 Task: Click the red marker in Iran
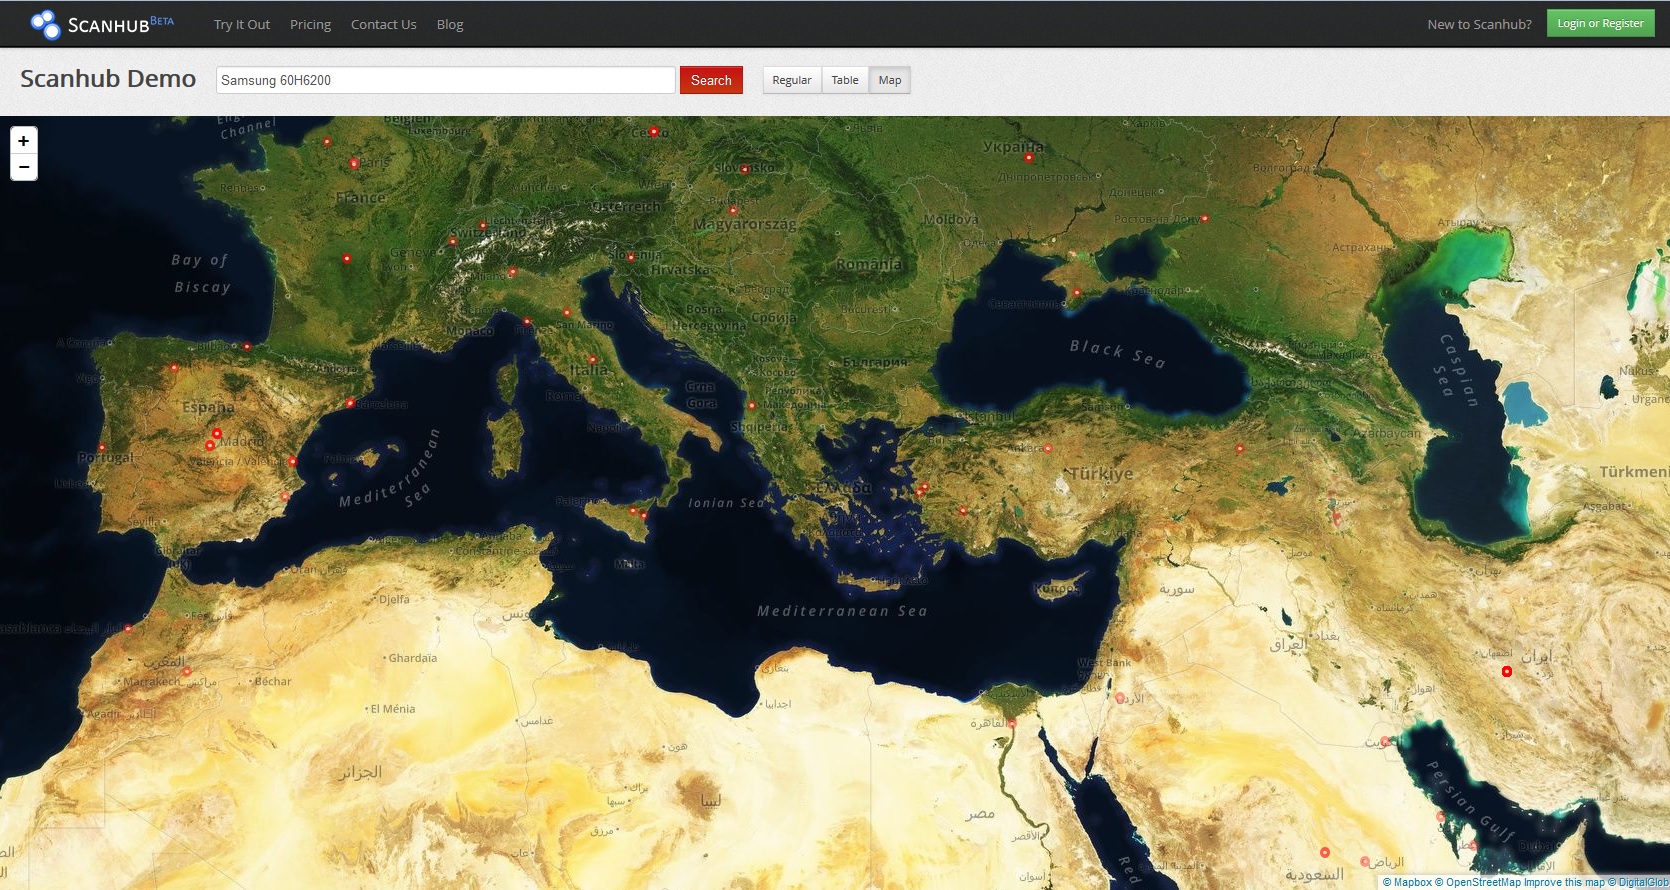[x=1507, y=672]
